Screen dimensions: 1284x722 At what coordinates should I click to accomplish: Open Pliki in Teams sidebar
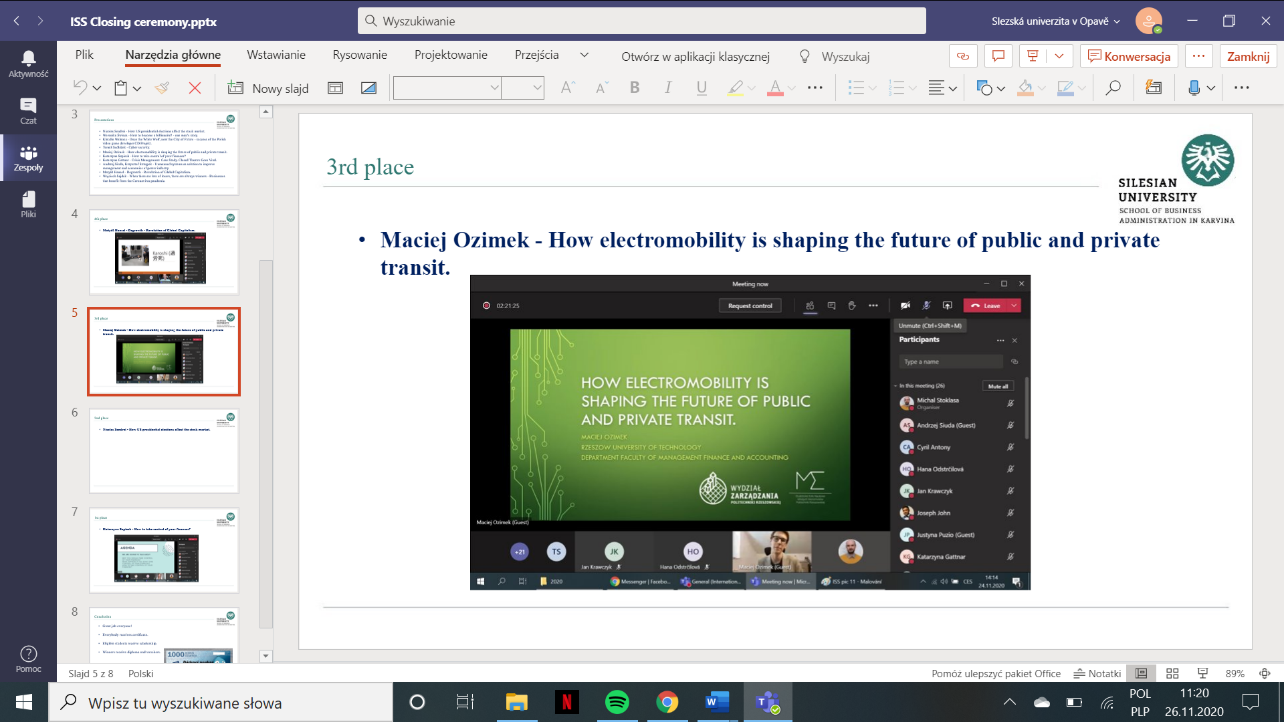28,203
